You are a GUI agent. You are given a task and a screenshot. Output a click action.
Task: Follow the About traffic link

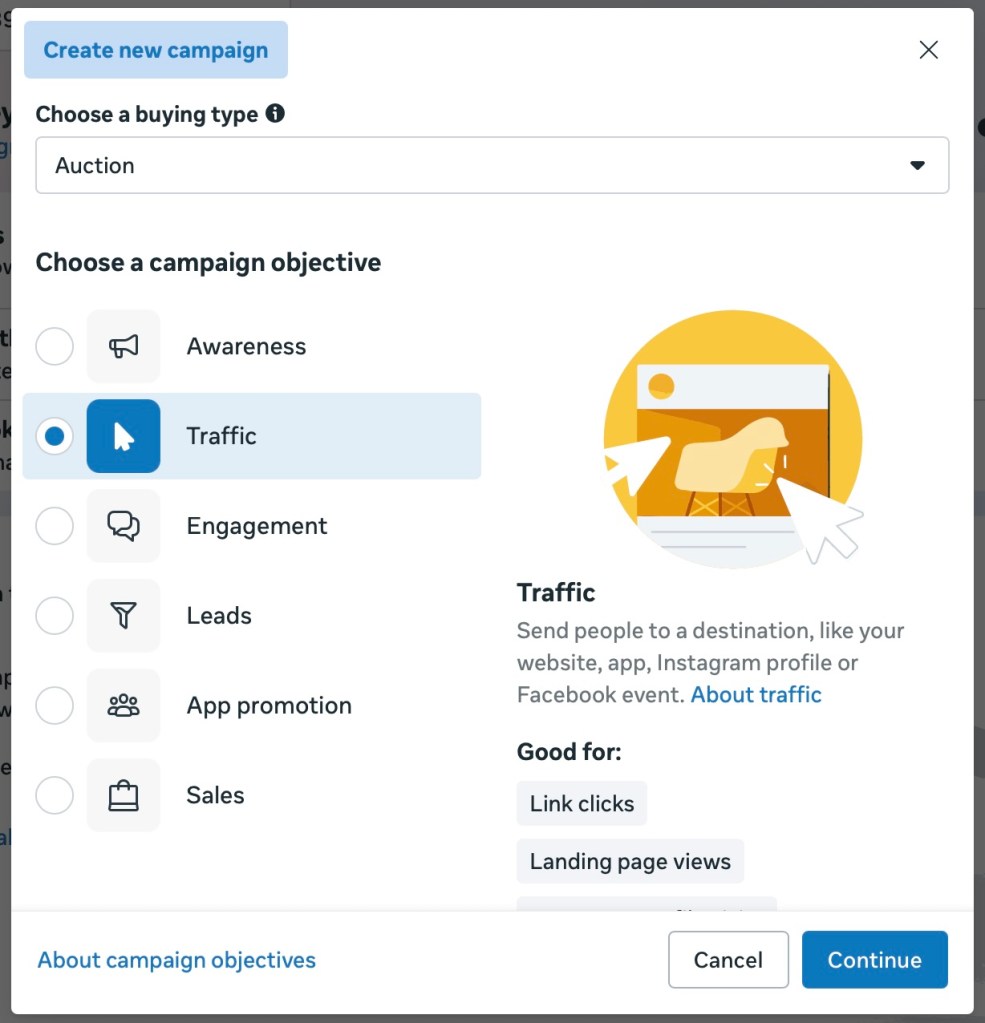[x=756, y=695]
